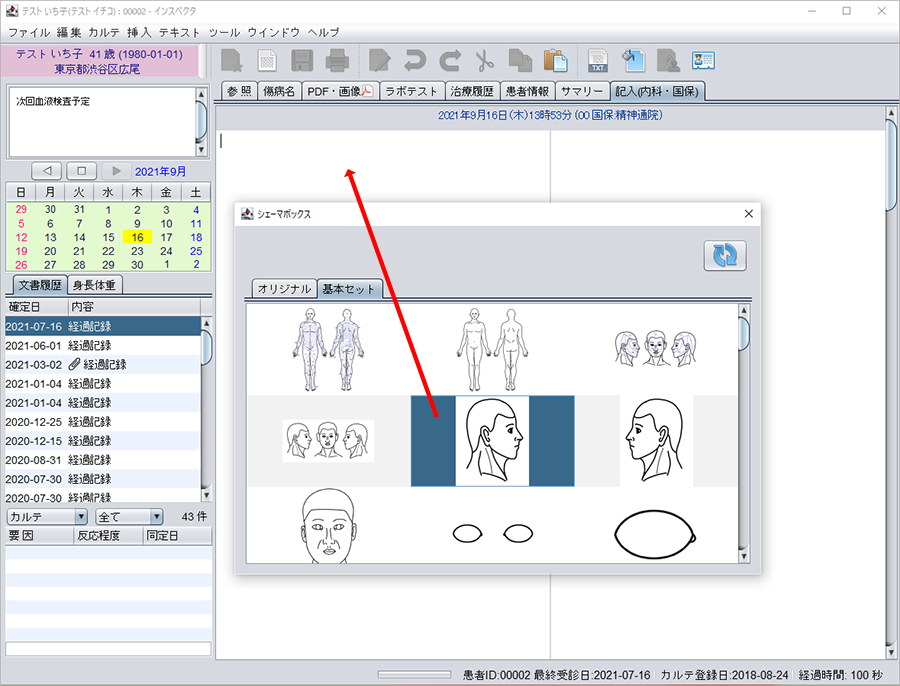
Task: Switch to the オリジナル schema tab
Action: click(284, 289)
